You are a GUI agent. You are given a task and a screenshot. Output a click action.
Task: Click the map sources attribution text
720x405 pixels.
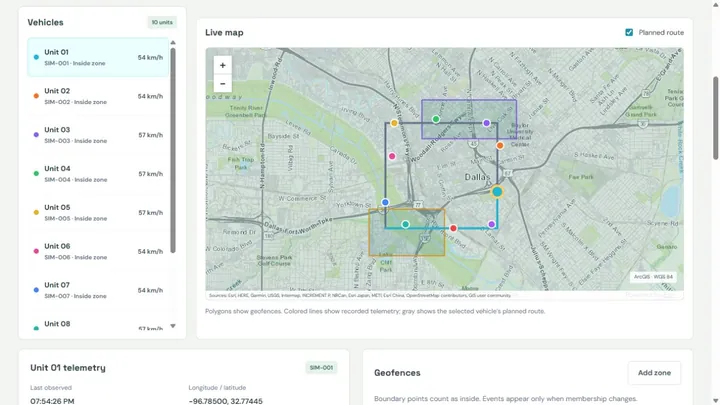coord(360,295)
